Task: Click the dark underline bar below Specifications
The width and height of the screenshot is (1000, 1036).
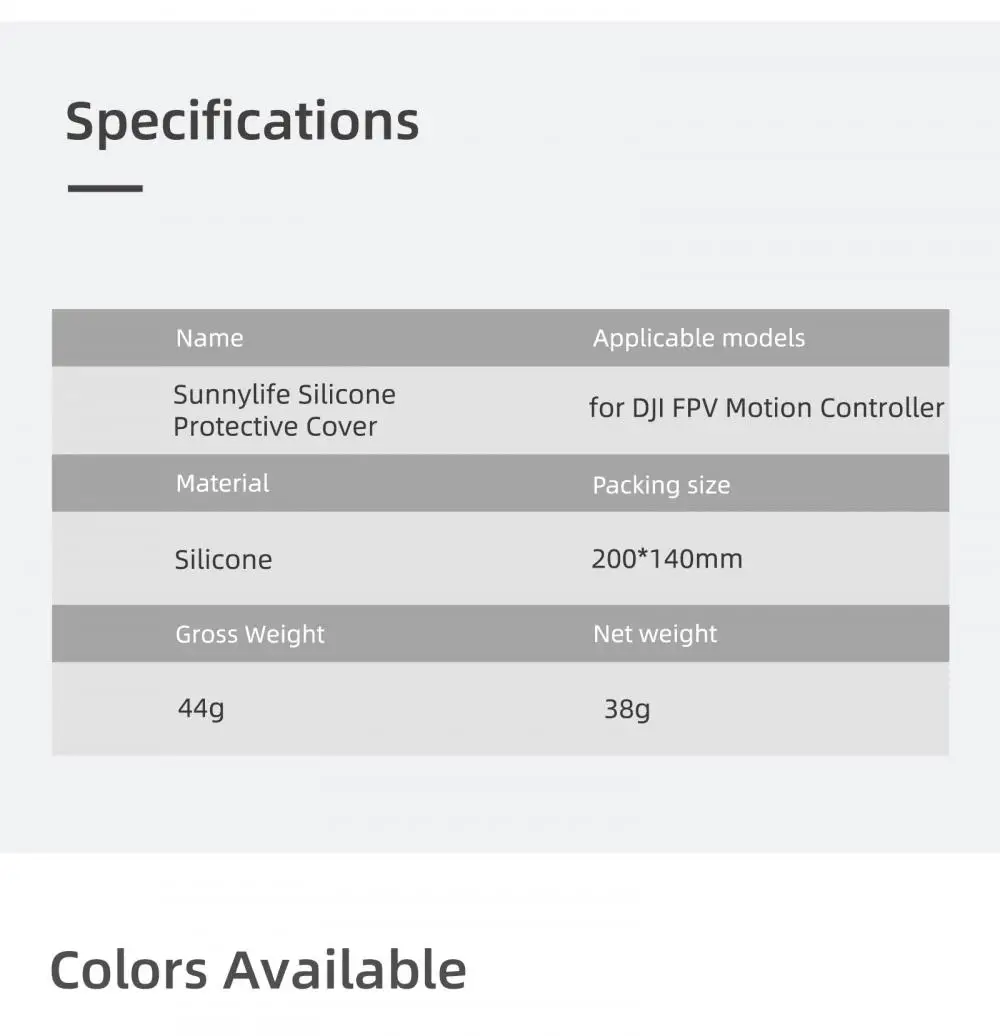Action: pyautogui.click(x=105, y=188)
